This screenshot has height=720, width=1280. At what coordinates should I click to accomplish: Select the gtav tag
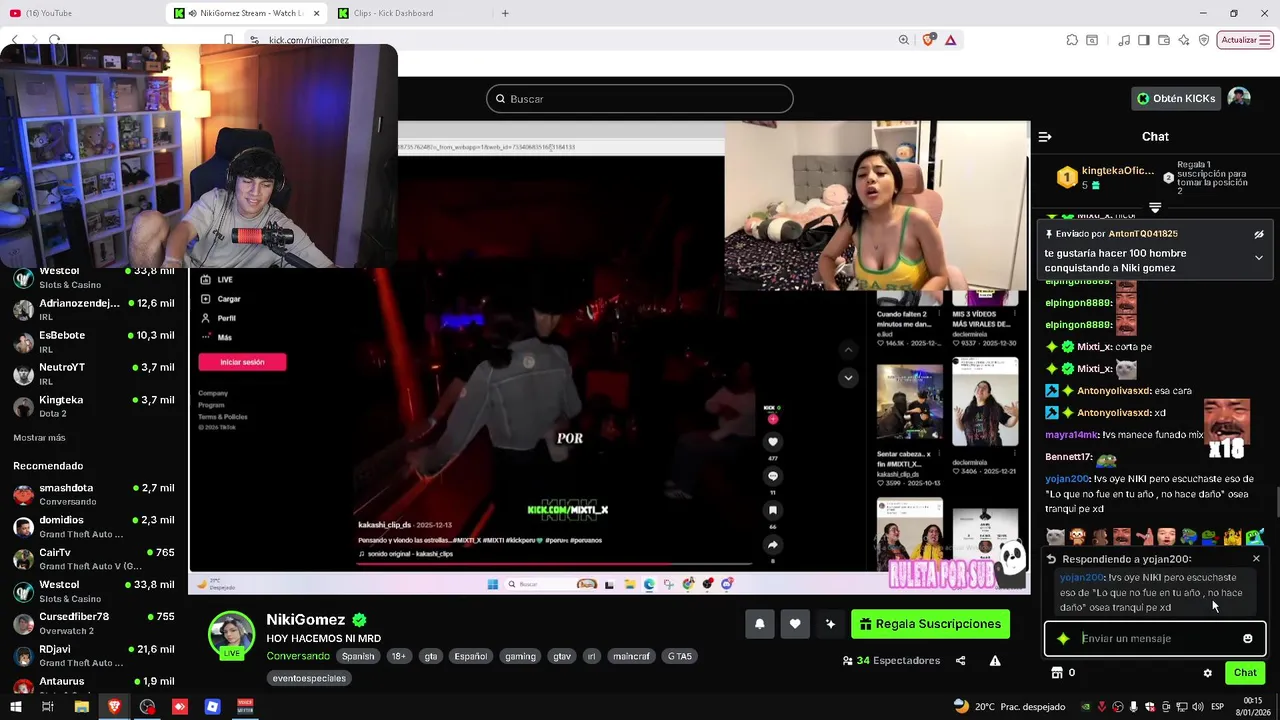click(562, 656)
